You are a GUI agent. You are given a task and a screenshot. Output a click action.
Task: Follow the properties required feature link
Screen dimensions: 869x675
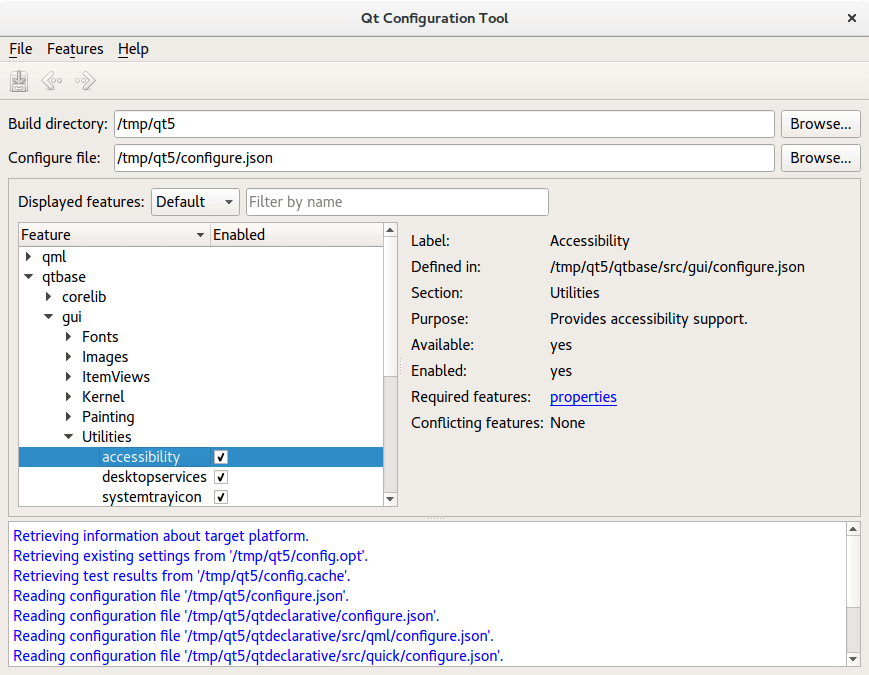pyautogui.click(x=583, y=397)
